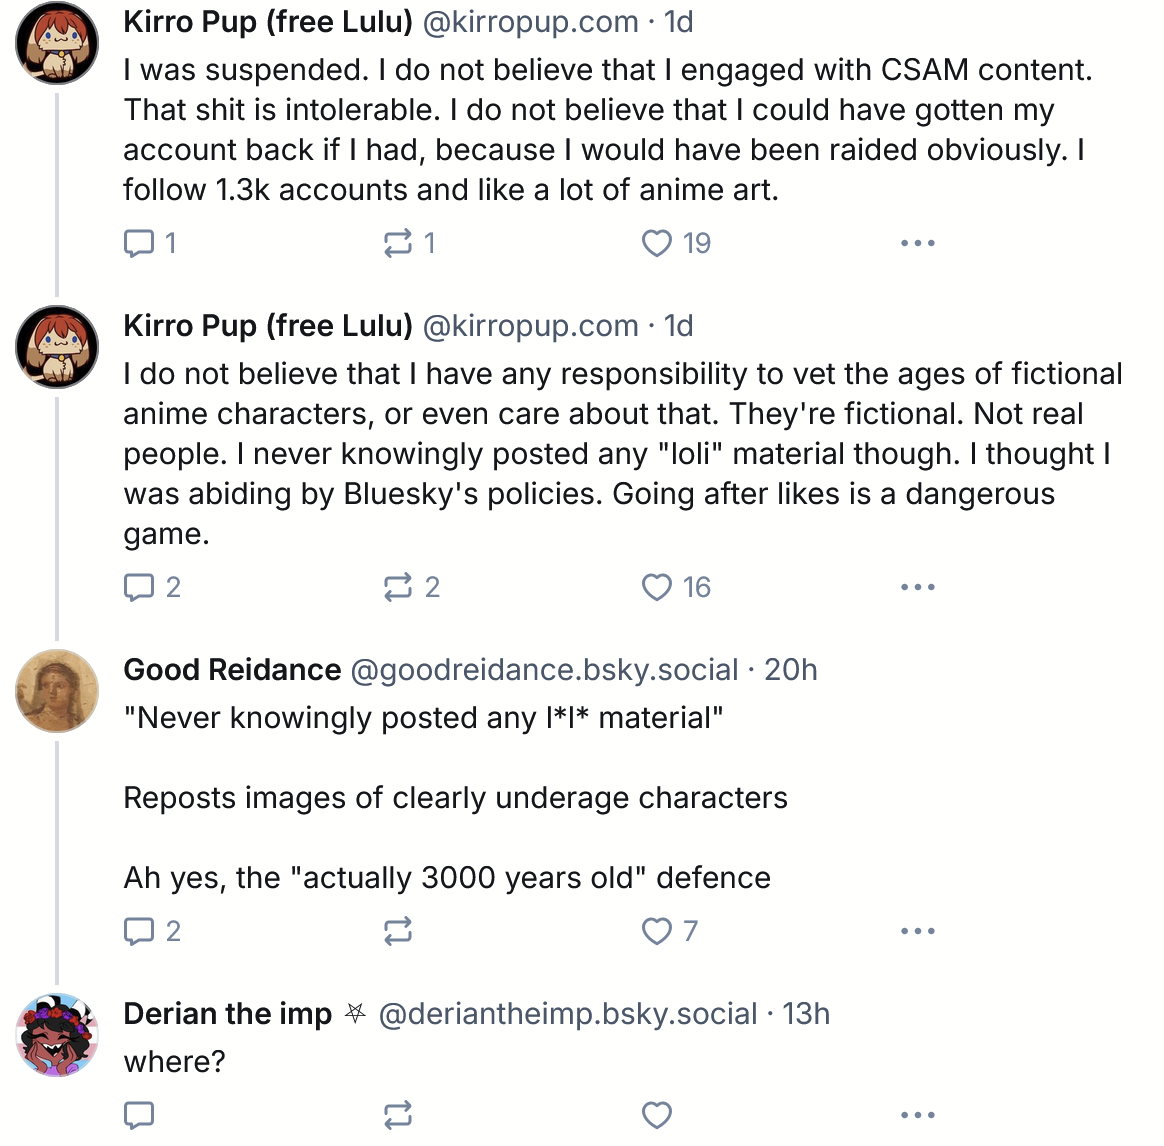Reply to Kirro Pup's first post
The width and height of the screenshot is (1164, 1146).
point(138,243)
